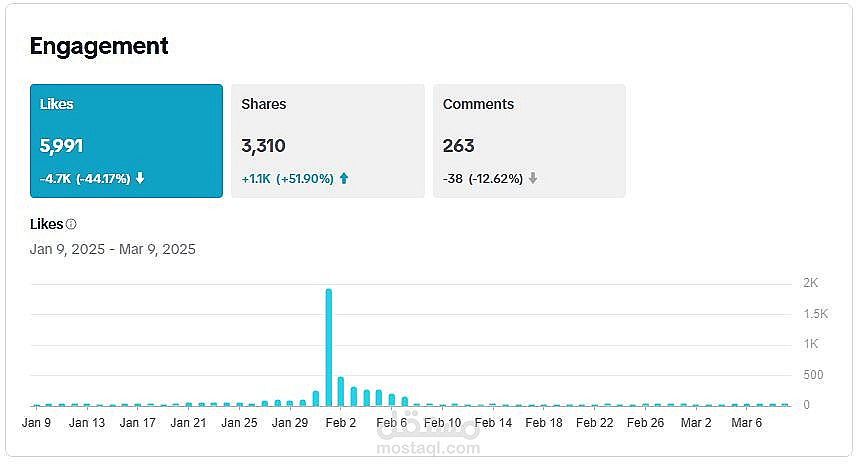Select the Likes metric card
Screen dimensions: 857x466
click(126, 140)
